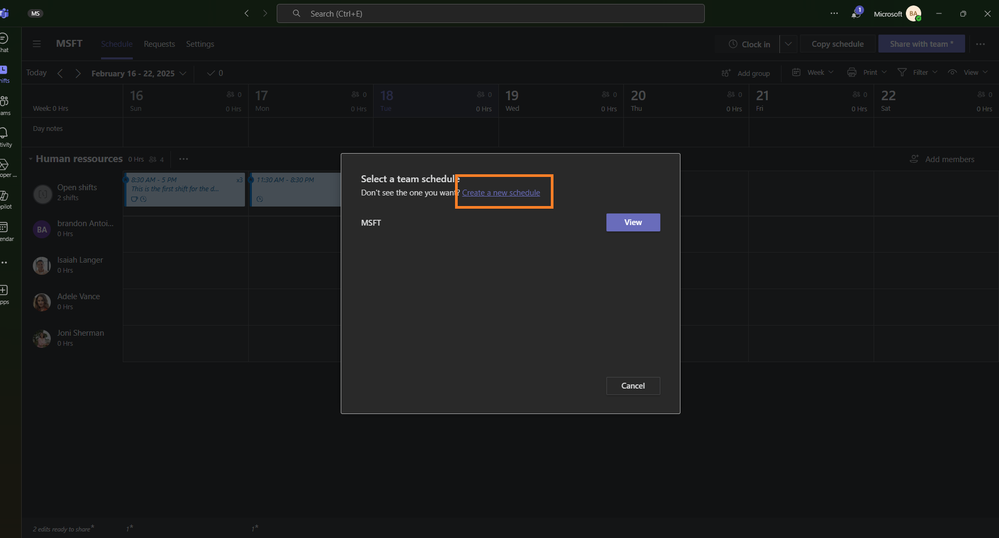999x538 pixels.
Task: Open notifications bell icon
Action: [x=856, y=13]
